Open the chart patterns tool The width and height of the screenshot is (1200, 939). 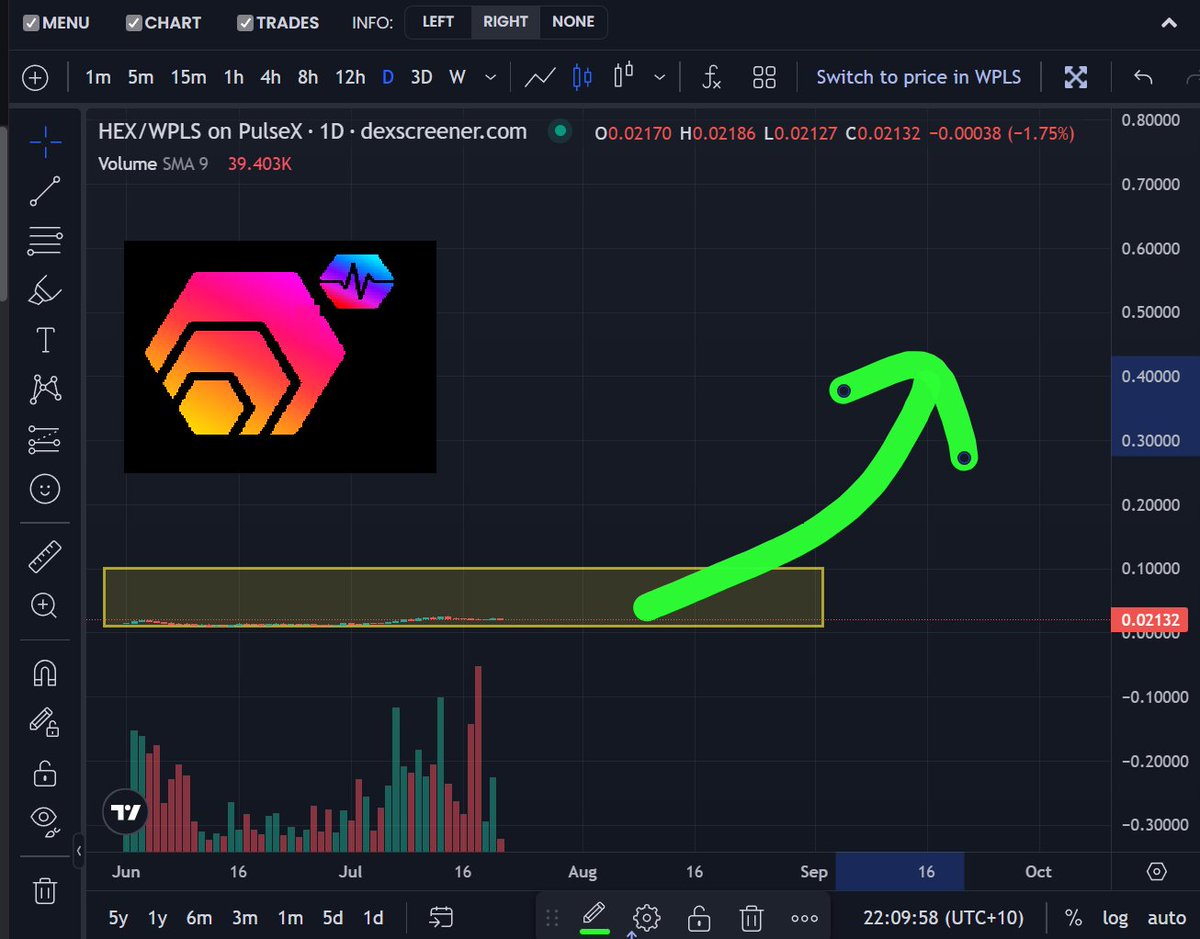click(45, 389)
